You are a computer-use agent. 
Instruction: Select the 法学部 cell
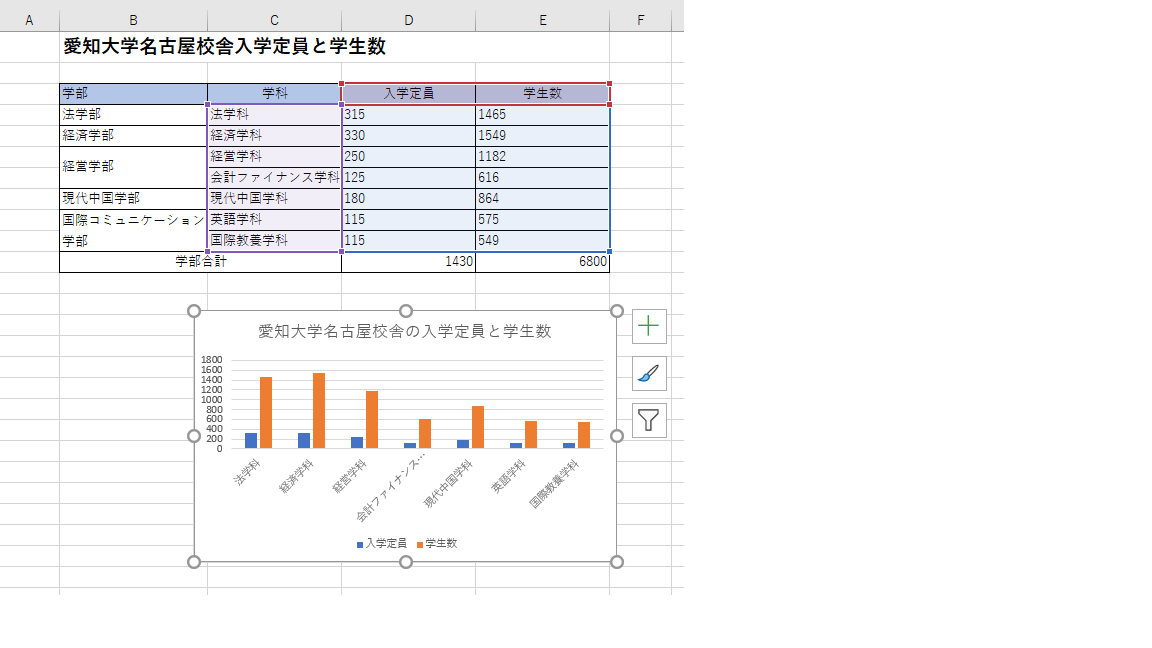point(133,115)
